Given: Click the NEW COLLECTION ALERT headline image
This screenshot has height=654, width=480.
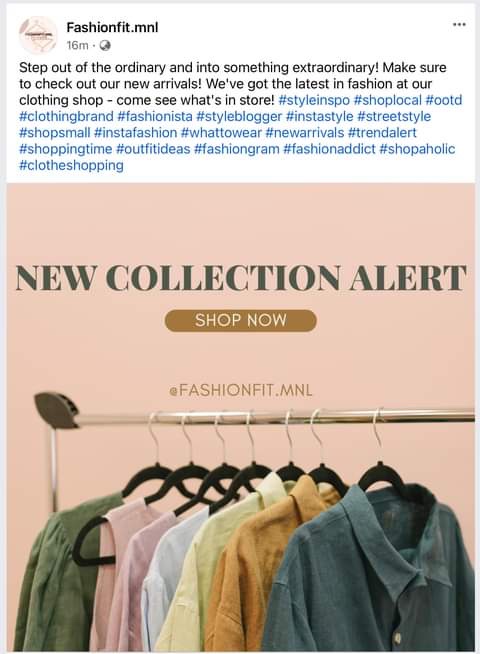Looking at the screenshot, I should (241, 278).
